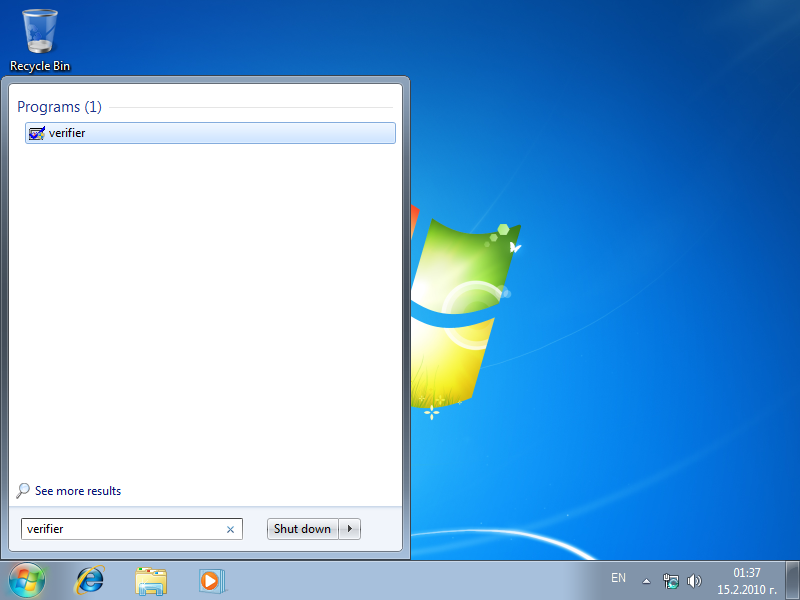The height and width of the screenshot is (600, 800).
Task: Open Windows Media Player from taskbar
Action: [x=211, y=581]
